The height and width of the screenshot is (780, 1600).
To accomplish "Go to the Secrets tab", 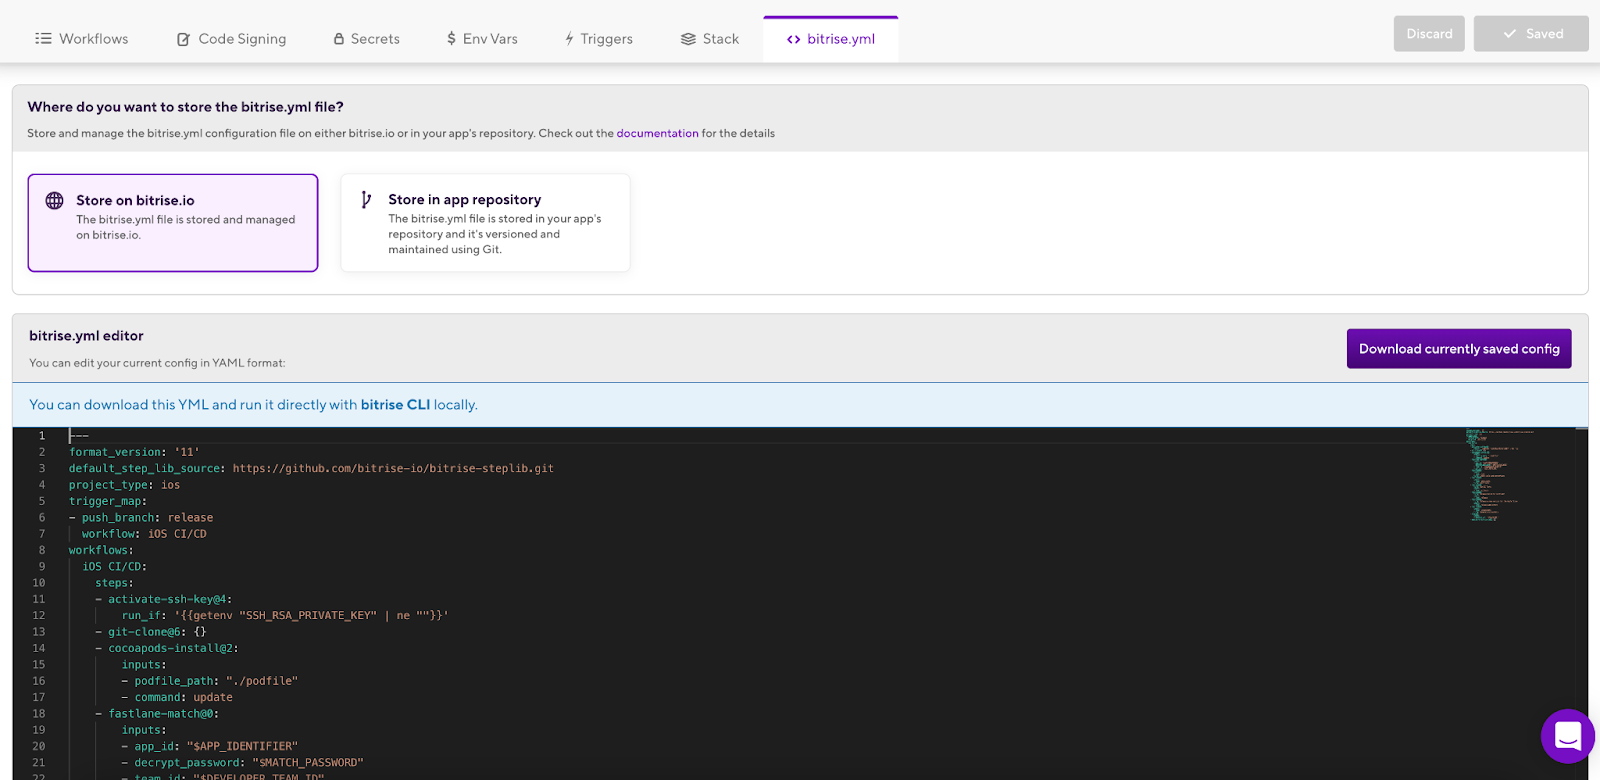I will [x=367, y=39].
